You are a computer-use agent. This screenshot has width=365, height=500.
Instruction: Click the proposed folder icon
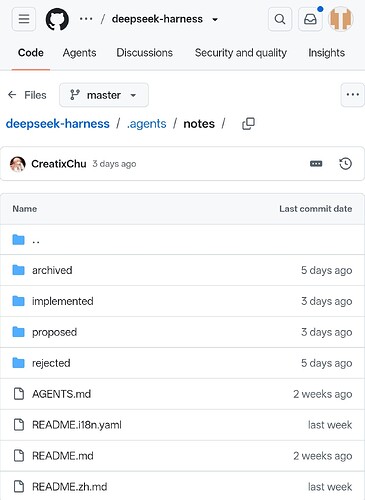coord(18,332)
